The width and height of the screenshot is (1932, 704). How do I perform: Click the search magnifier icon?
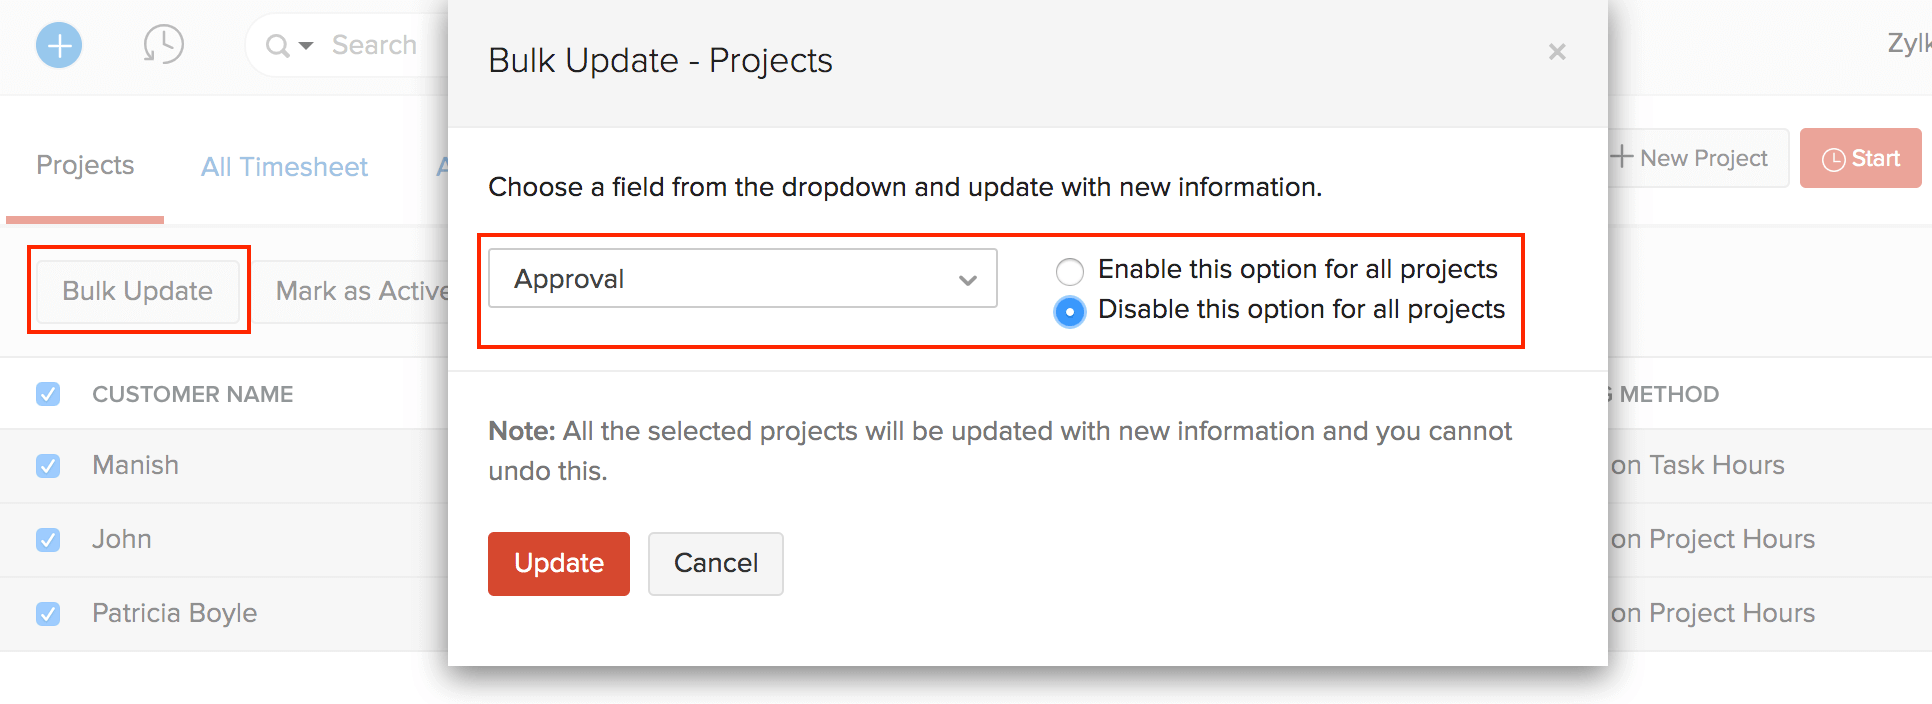coord(276,45)
